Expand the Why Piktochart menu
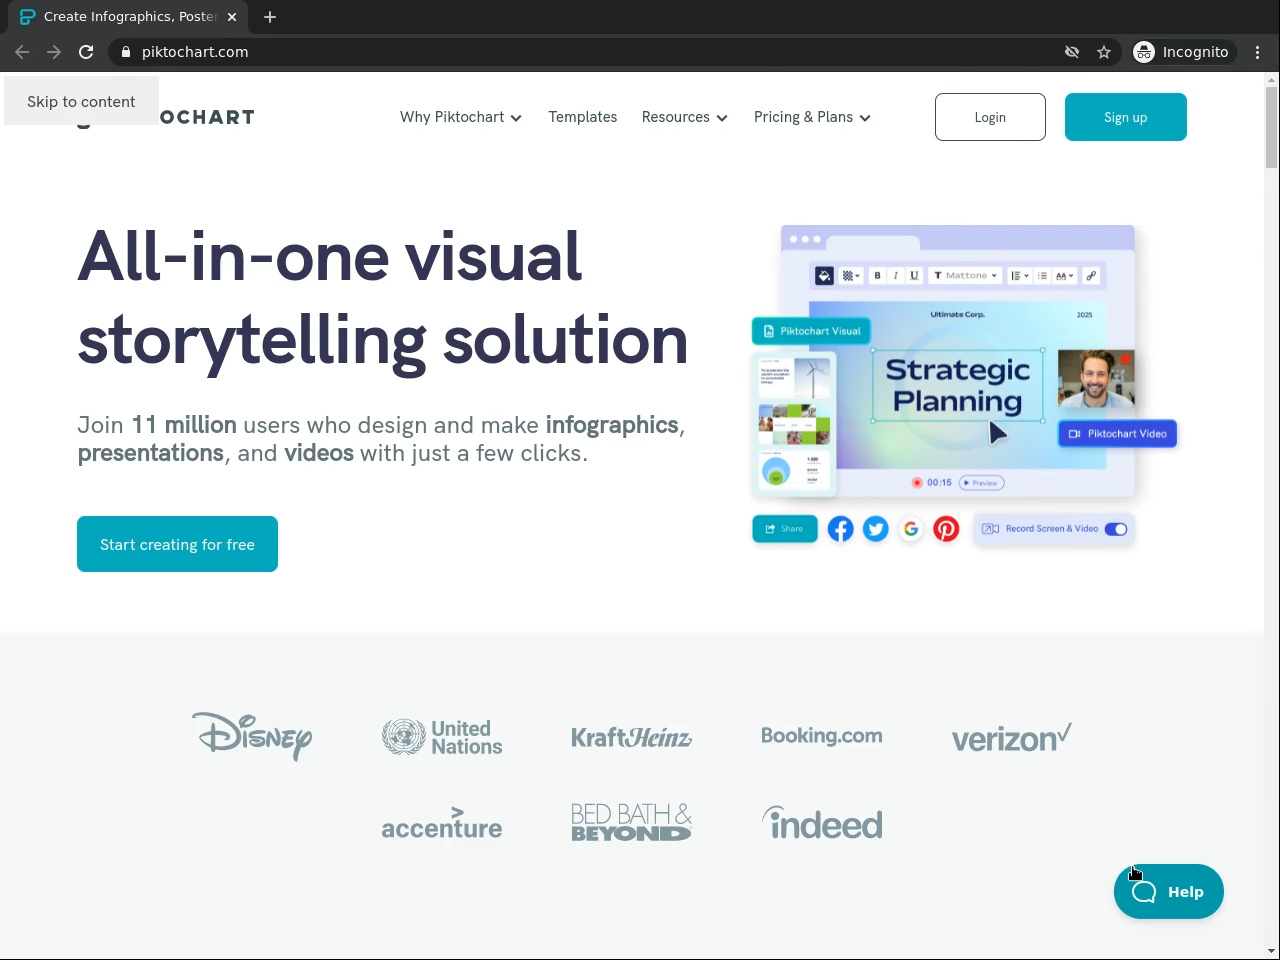This screenshot has height=960, width=1280. (461, 117)
